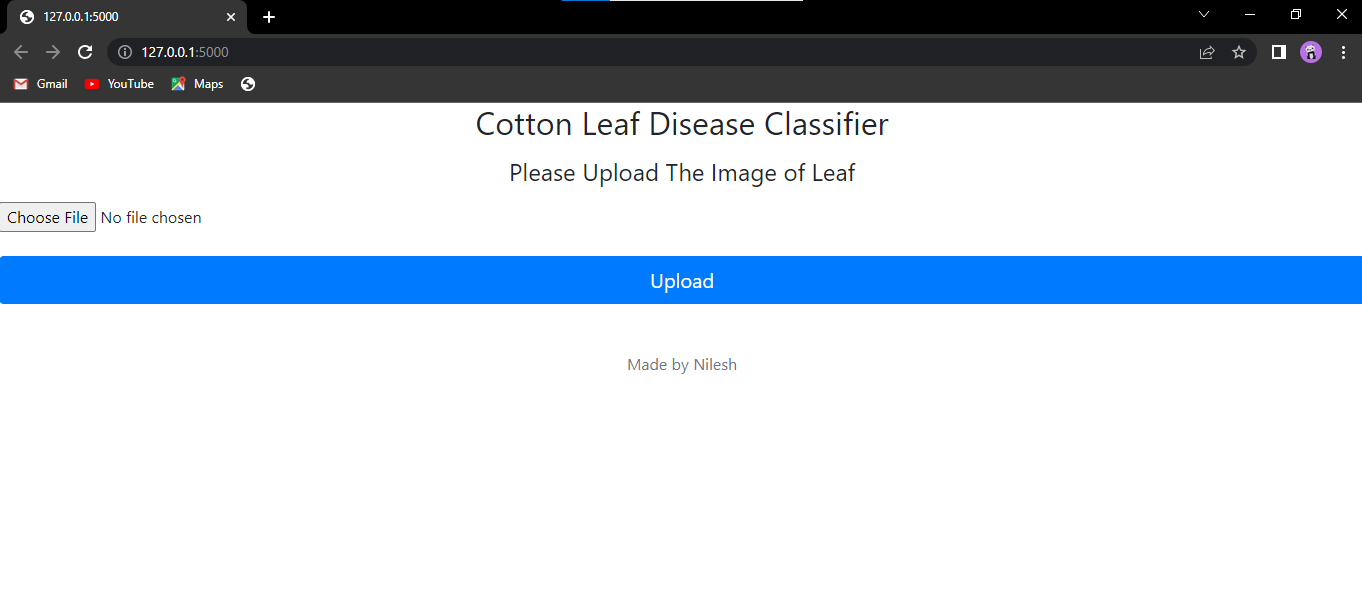Open the share this page icon
The height and width of the screenshot is (594, 1362).
click(1207, 52)
